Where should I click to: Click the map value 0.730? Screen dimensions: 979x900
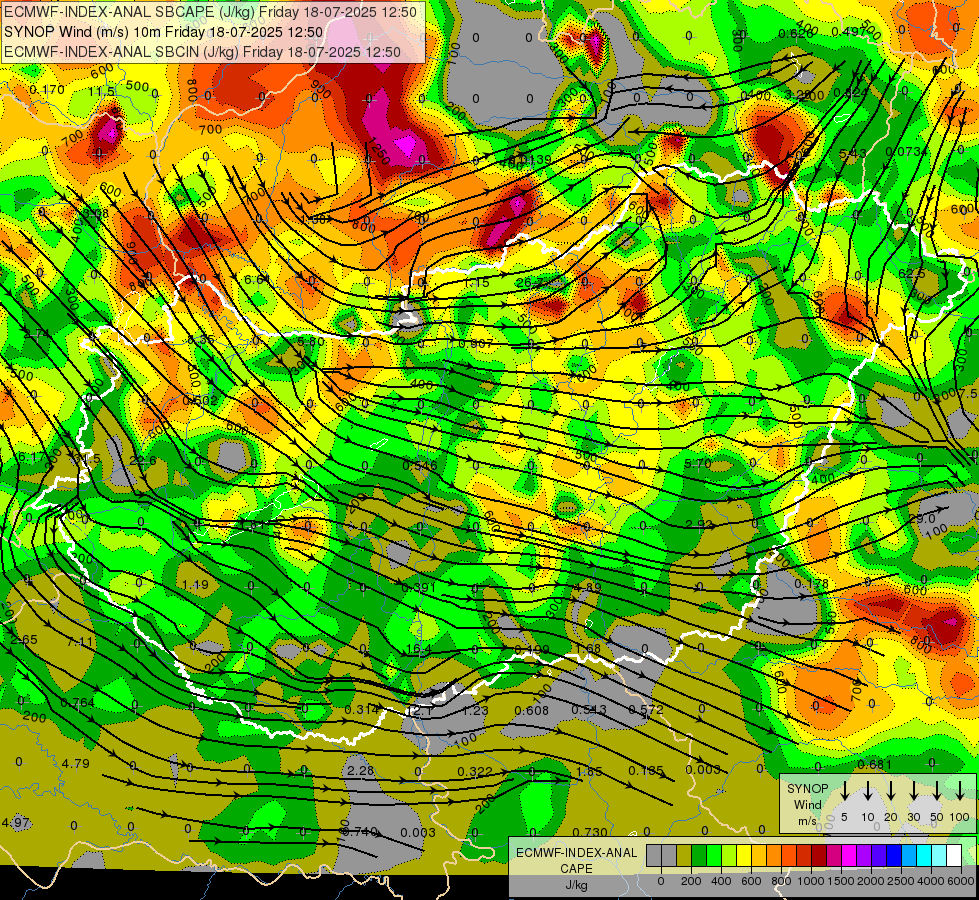pos(590,832)
